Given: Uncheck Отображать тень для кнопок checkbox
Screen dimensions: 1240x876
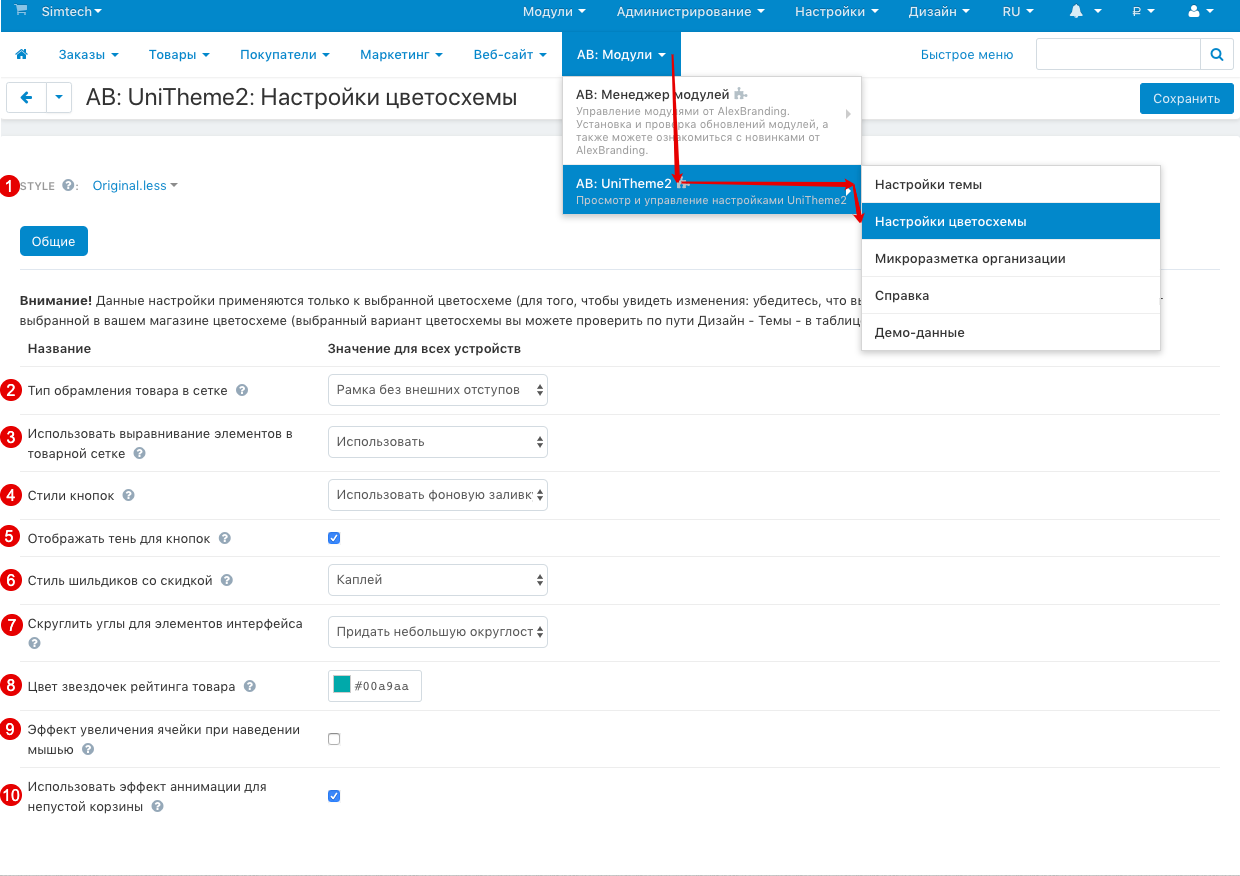Looking at the screenshot, I should tap(334, 538).
